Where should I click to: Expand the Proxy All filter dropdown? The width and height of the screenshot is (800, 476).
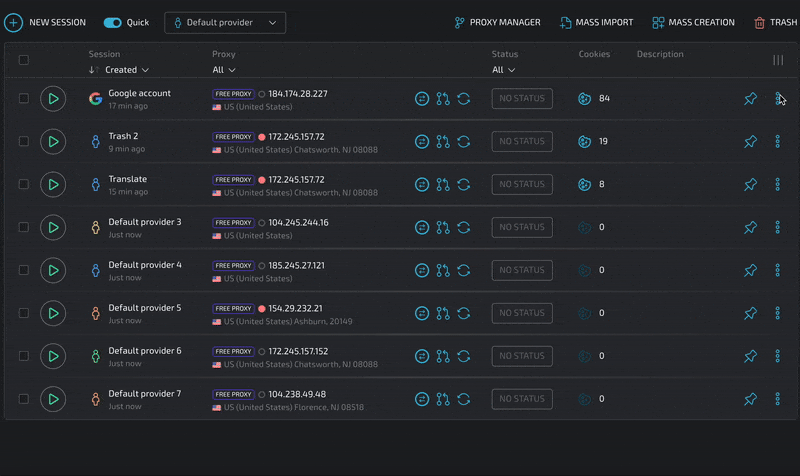click(x=224, y=70)
